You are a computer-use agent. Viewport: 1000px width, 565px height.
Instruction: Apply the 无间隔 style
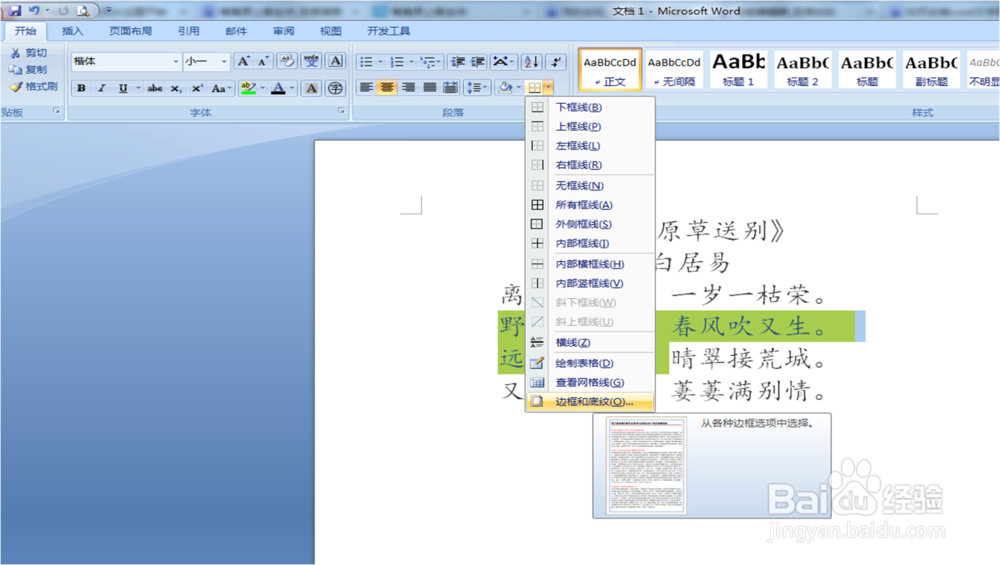pyautogui.click(x=674, y=70)
